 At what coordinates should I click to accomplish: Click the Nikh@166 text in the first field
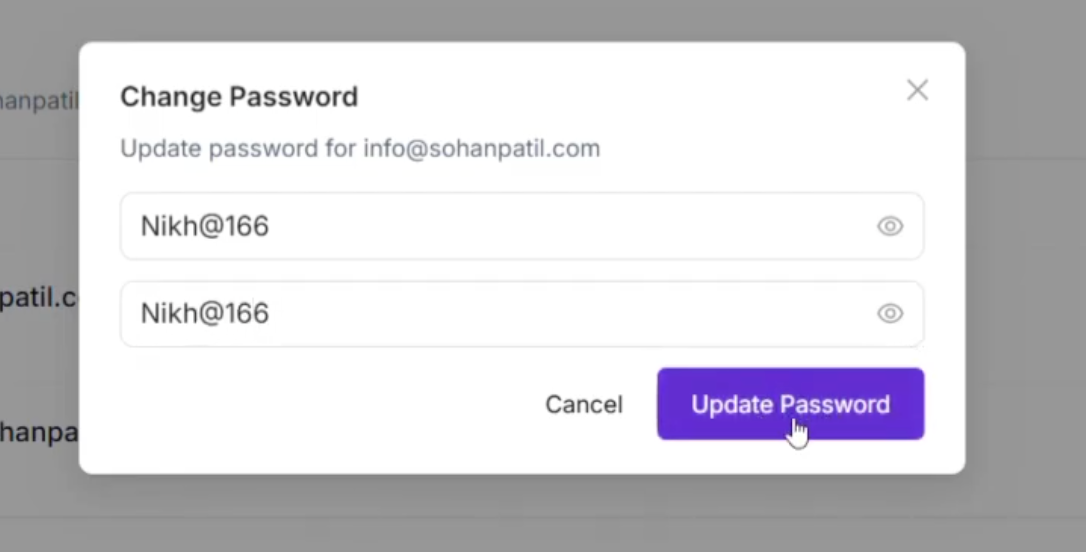(205, 226)
